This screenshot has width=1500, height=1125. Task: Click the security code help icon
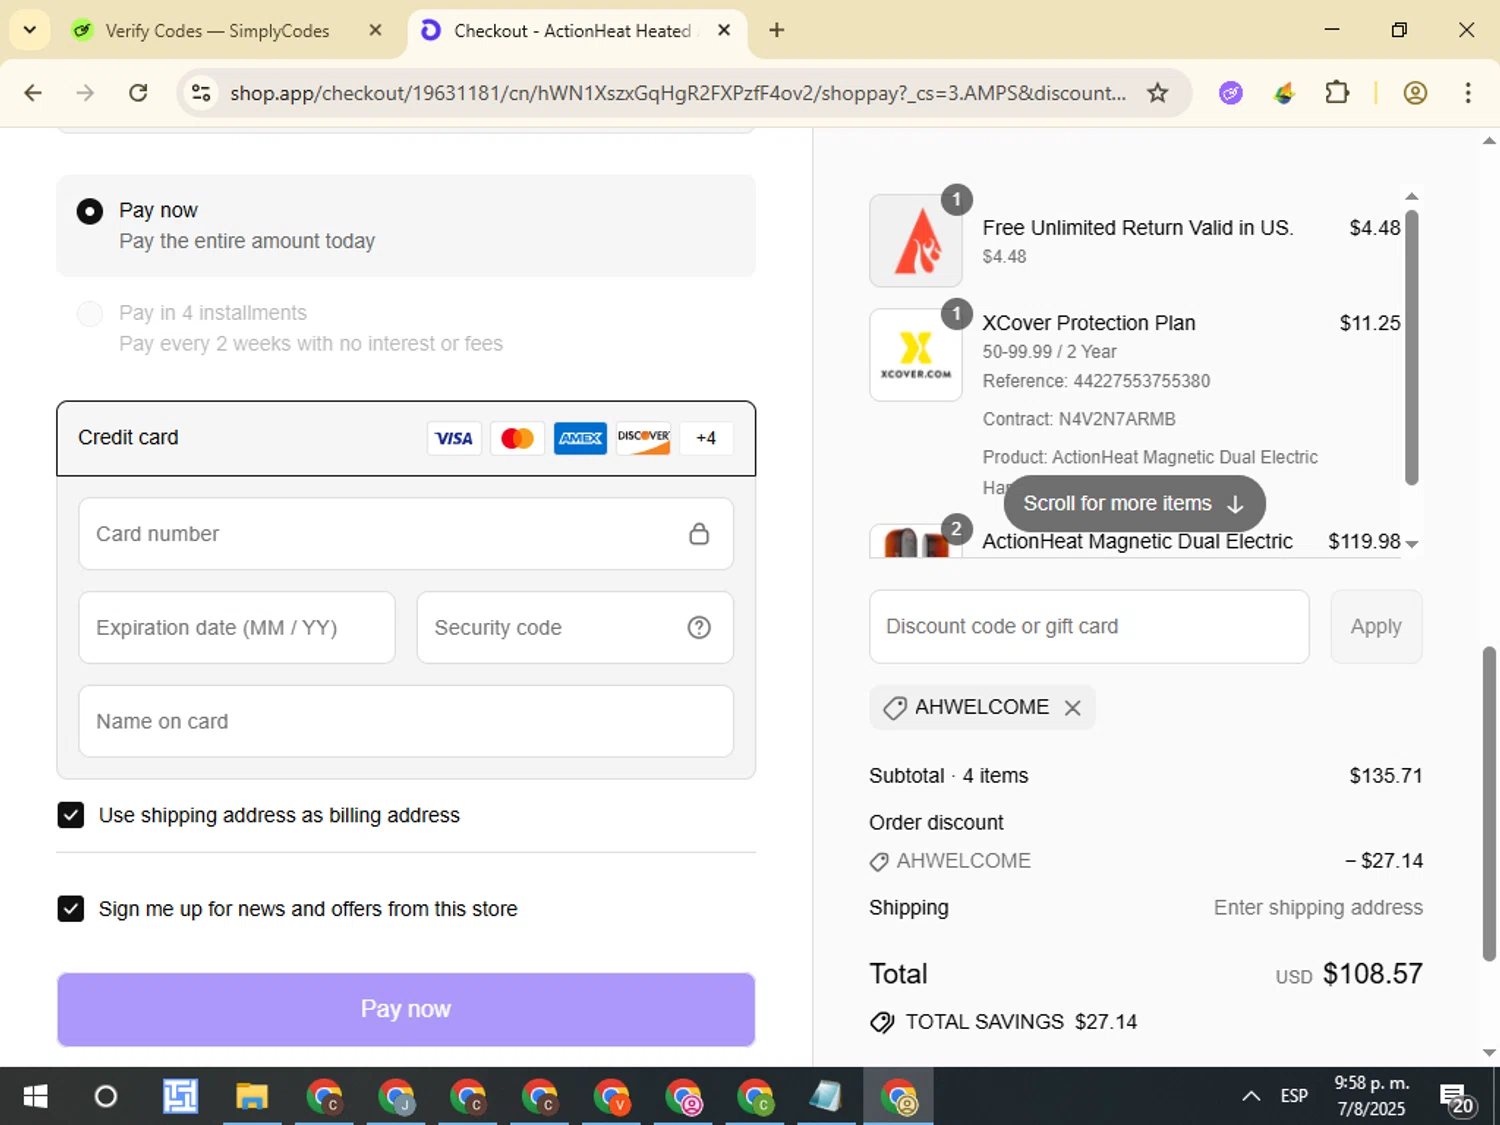pyautogui.click(x=699, y=628)
